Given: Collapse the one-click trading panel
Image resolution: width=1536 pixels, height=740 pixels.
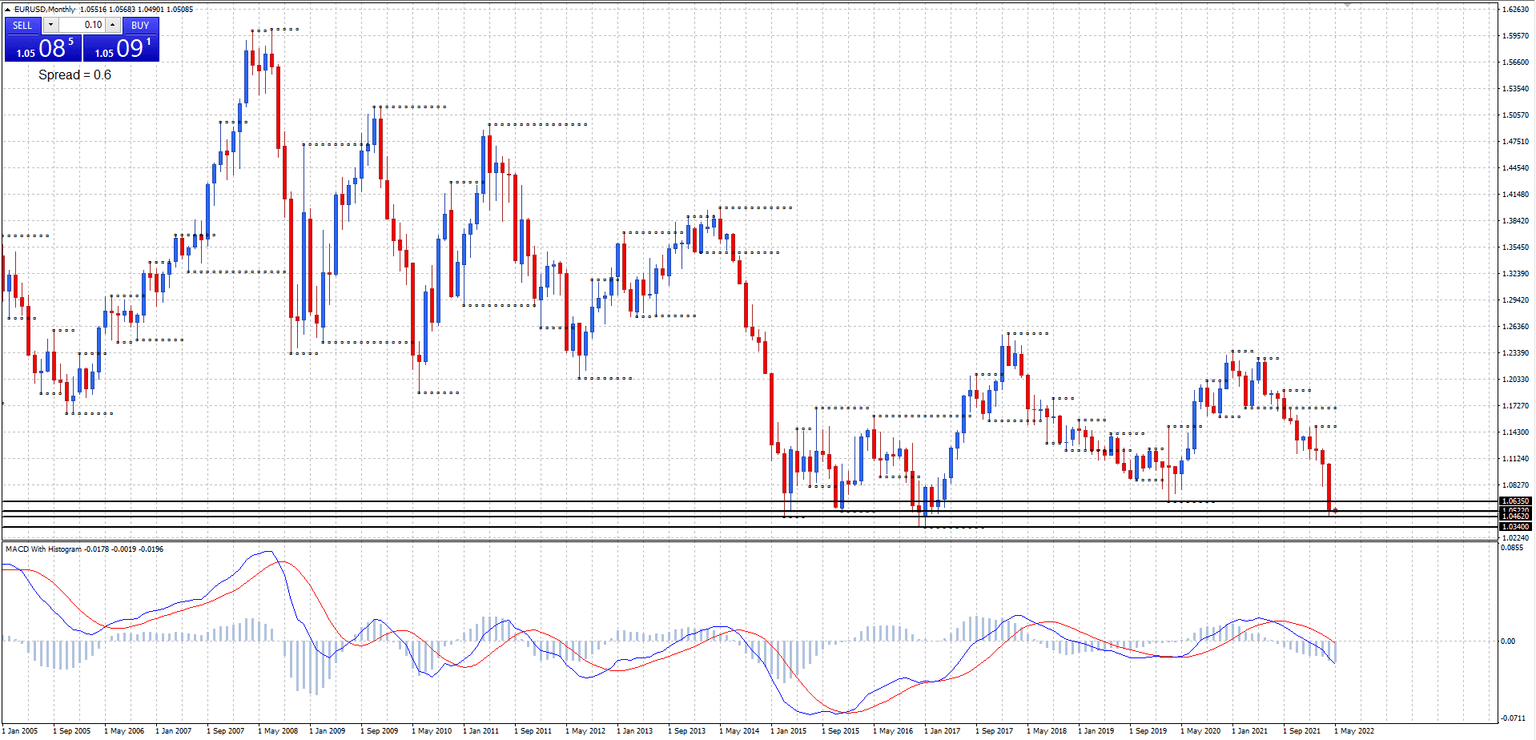Looking at the screenshot, I should pyautogui.click(x=8, y=9).
